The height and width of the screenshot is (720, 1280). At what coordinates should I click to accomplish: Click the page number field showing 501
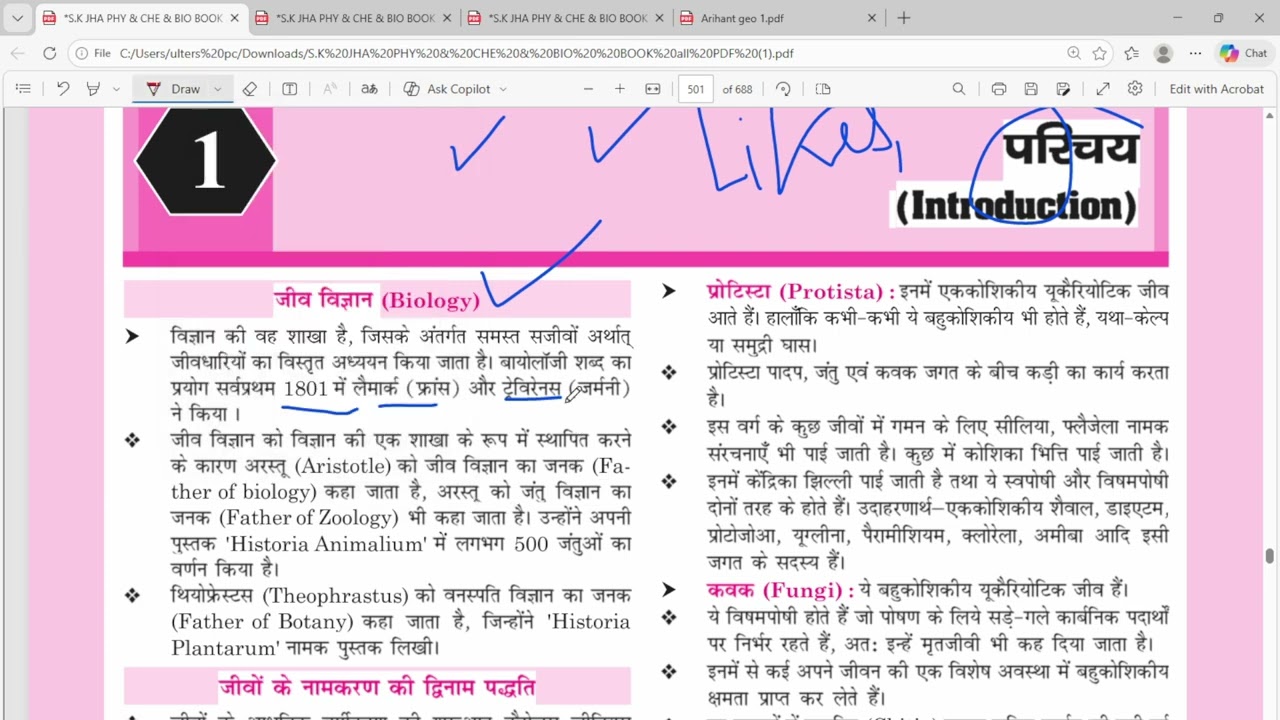click(x=696, y=89)
